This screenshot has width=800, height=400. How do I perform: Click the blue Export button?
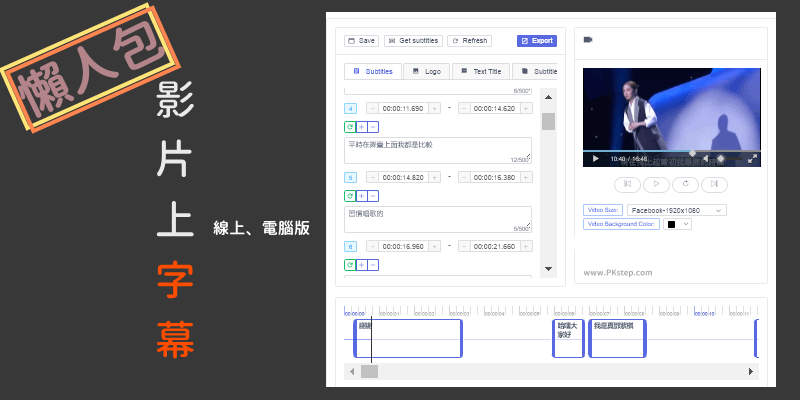[x=537, y=41]
